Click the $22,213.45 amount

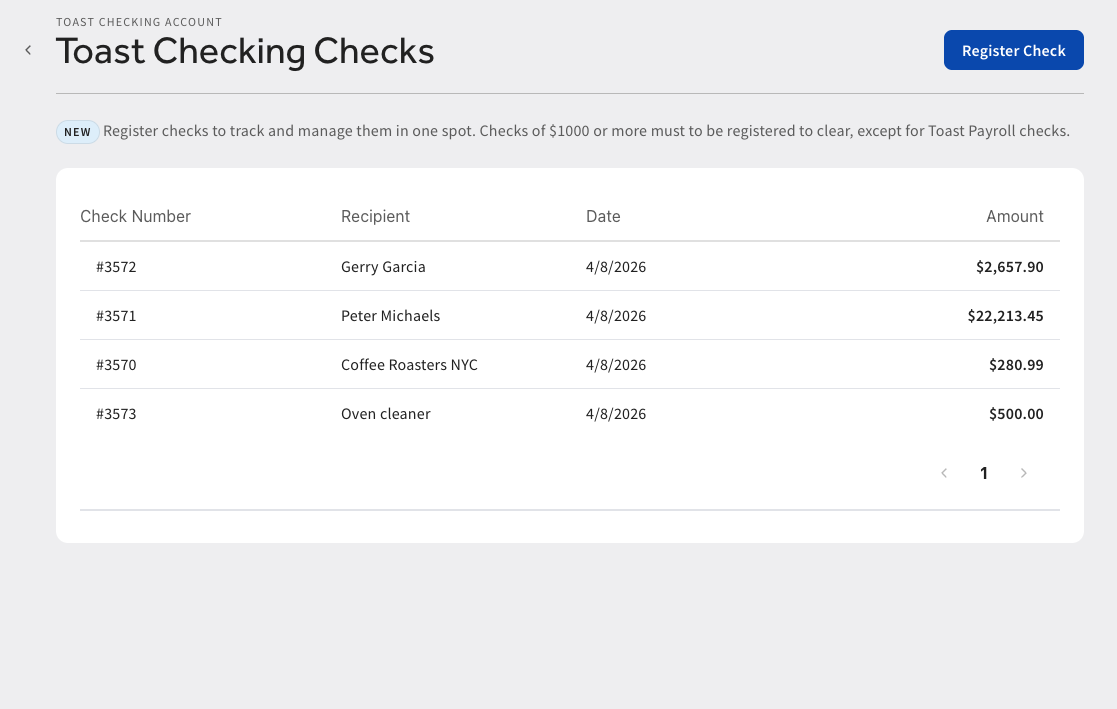tap(1005, 316)
